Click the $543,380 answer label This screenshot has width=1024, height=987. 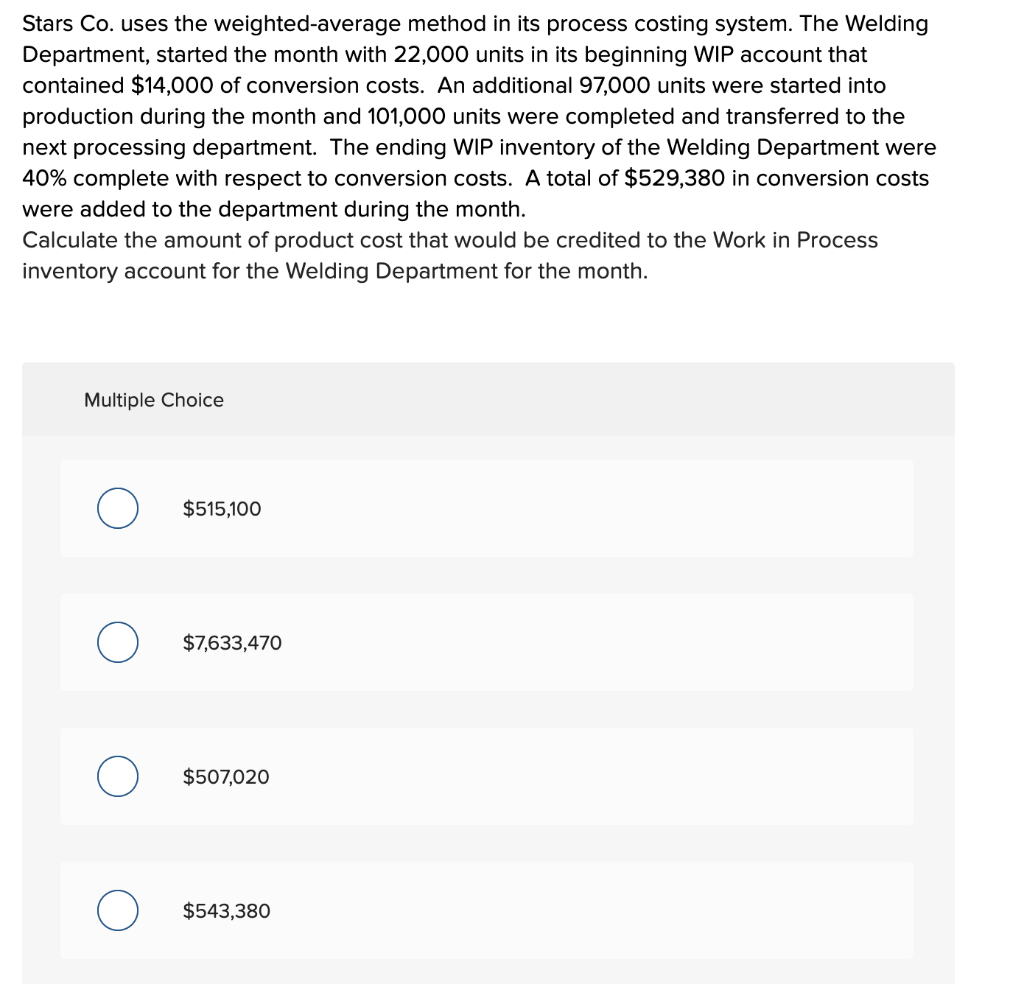click(x=226, y=911)
